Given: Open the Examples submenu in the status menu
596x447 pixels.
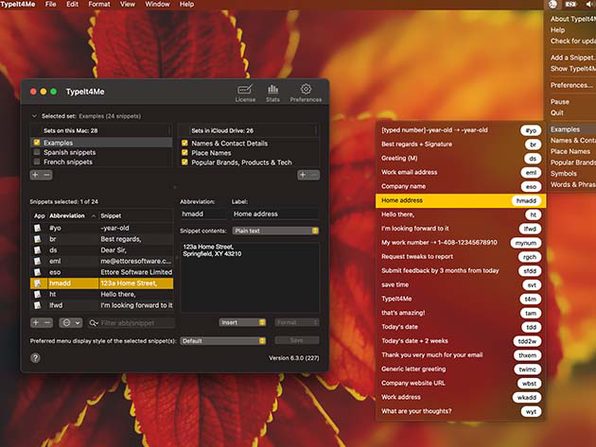Looking at the screenshot, I should (572, 129).
